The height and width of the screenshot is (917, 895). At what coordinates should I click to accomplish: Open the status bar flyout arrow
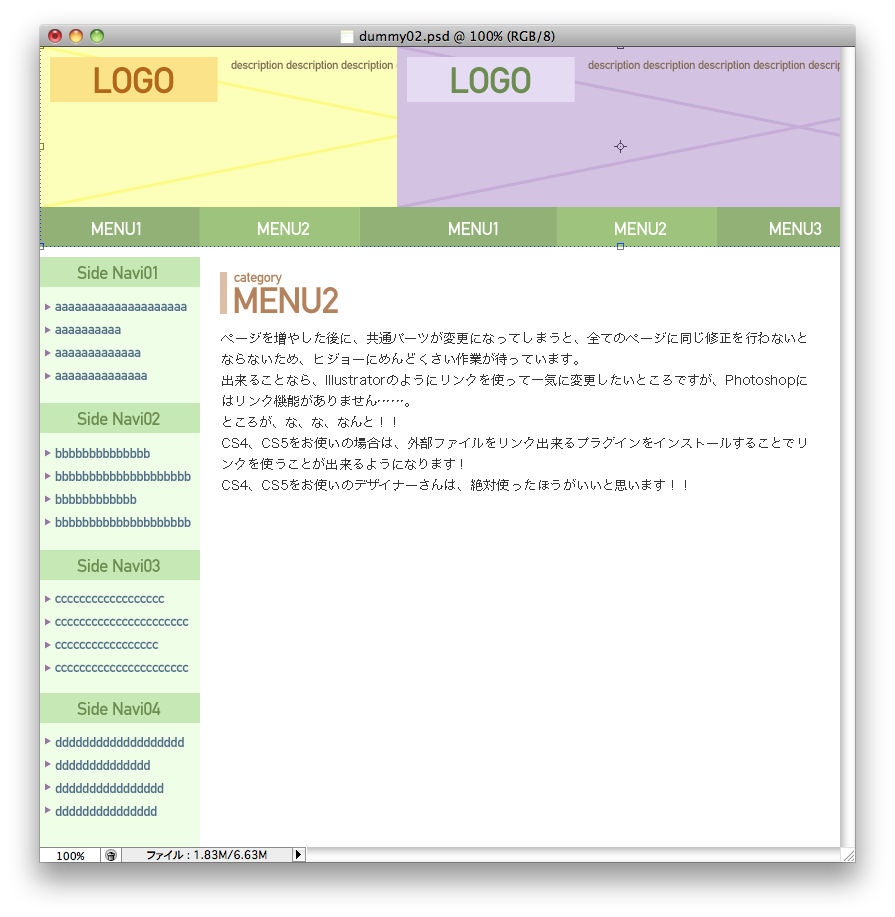click(x=297, y=855)
